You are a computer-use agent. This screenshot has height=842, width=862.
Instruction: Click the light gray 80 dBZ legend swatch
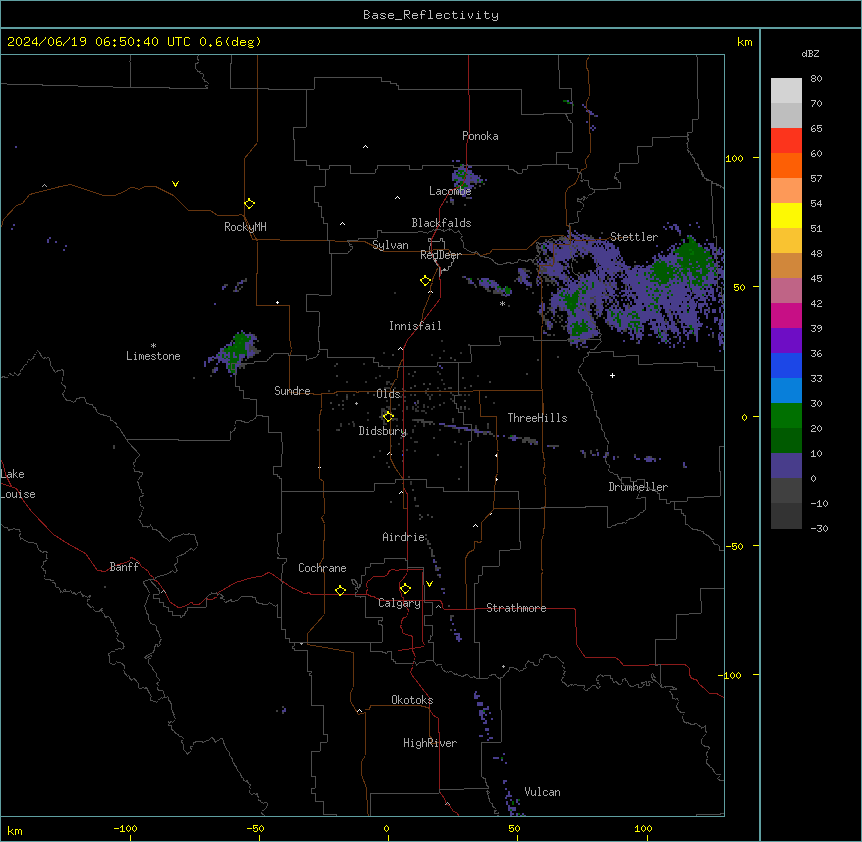click(x=786, y=91)
